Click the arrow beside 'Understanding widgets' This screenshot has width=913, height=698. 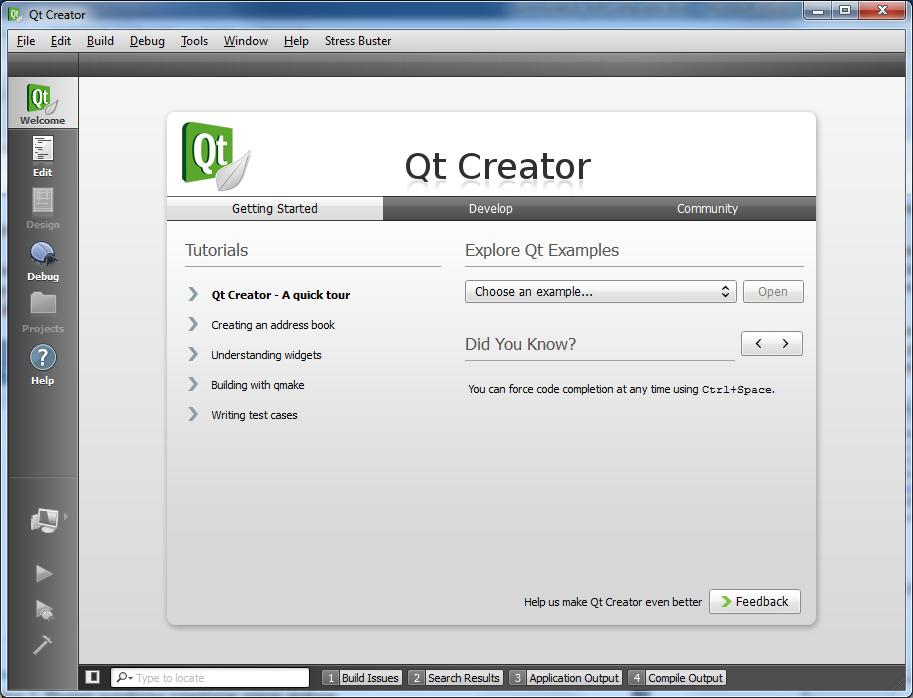[x=193, y=354]
